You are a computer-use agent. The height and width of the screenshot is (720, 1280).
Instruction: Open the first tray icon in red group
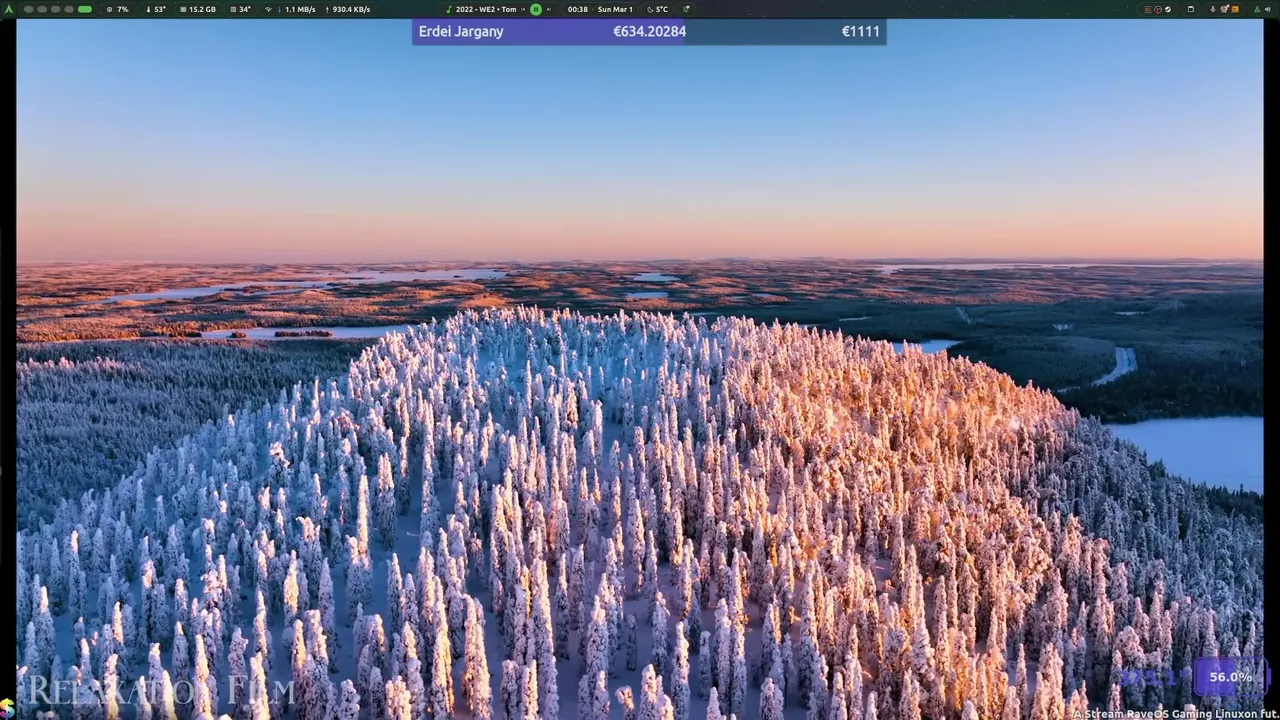pyautogui.click(x=1148, y=9)
